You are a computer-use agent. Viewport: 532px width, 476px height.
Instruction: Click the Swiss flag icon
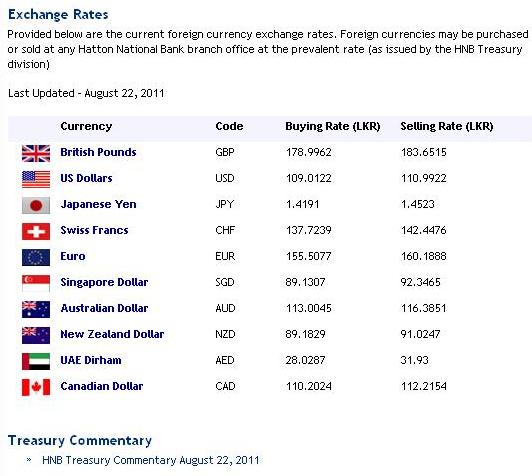coord(36,231)
